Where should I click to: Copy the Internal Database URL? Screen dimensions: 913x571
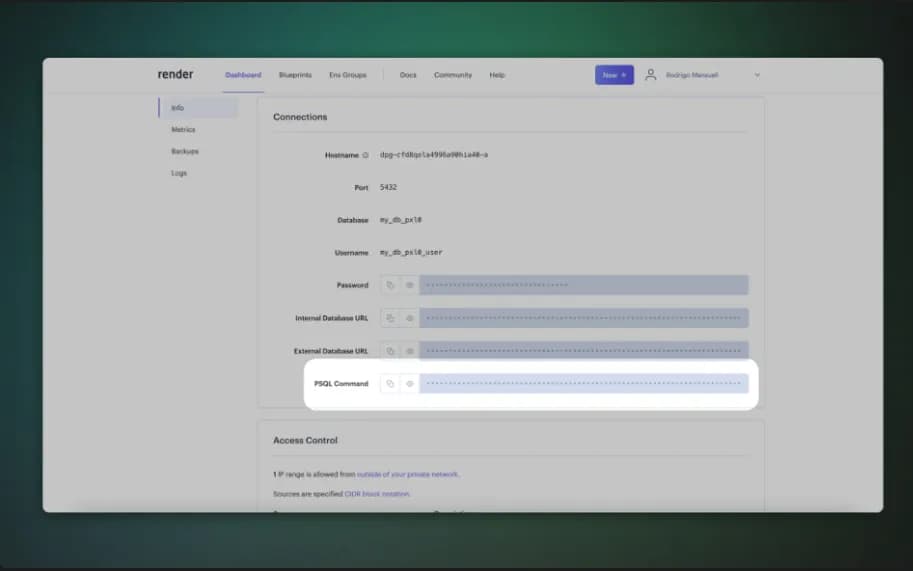tap(390, 318)
